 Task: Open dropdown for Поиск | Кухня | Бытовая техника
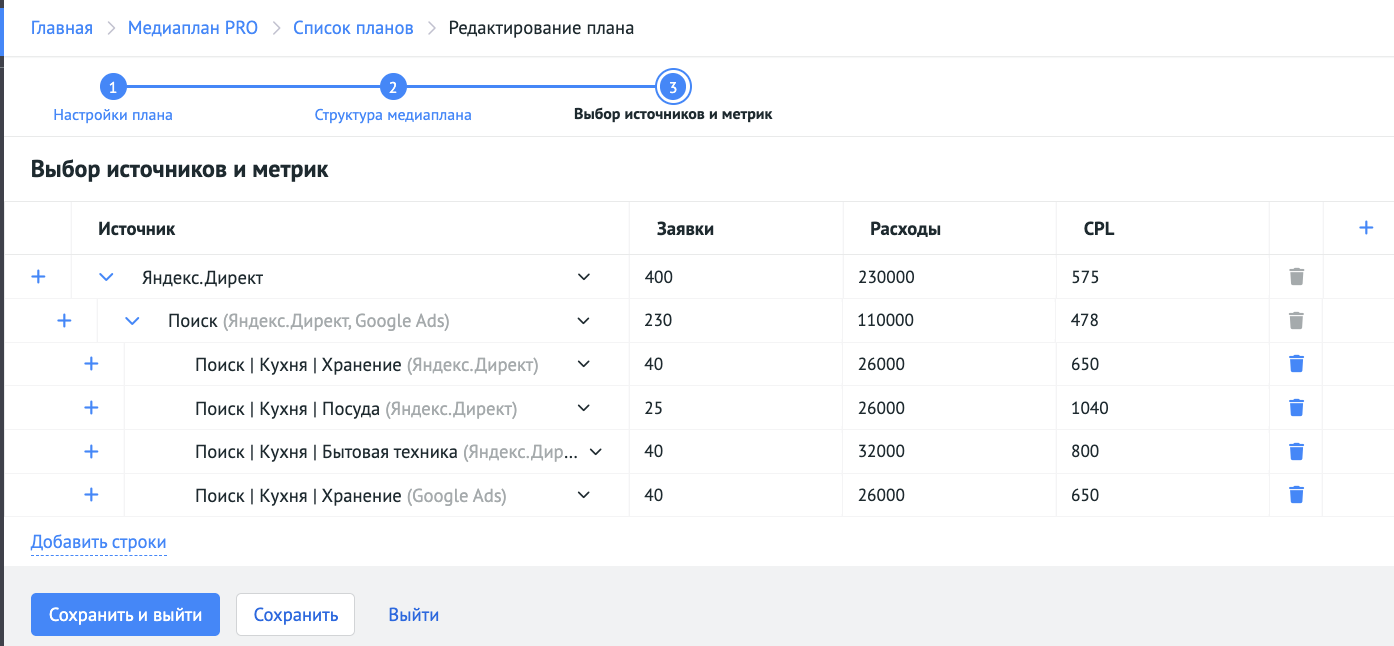point(596,452)
